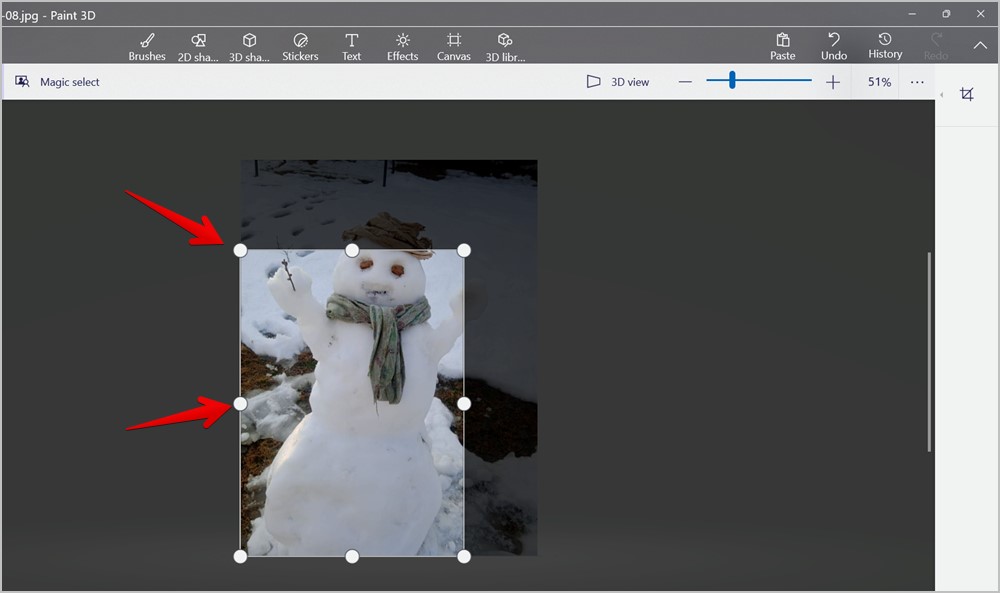Screen dimensions: 1000x593
Task: Open the Stickers panel
Action: [300, 47]
